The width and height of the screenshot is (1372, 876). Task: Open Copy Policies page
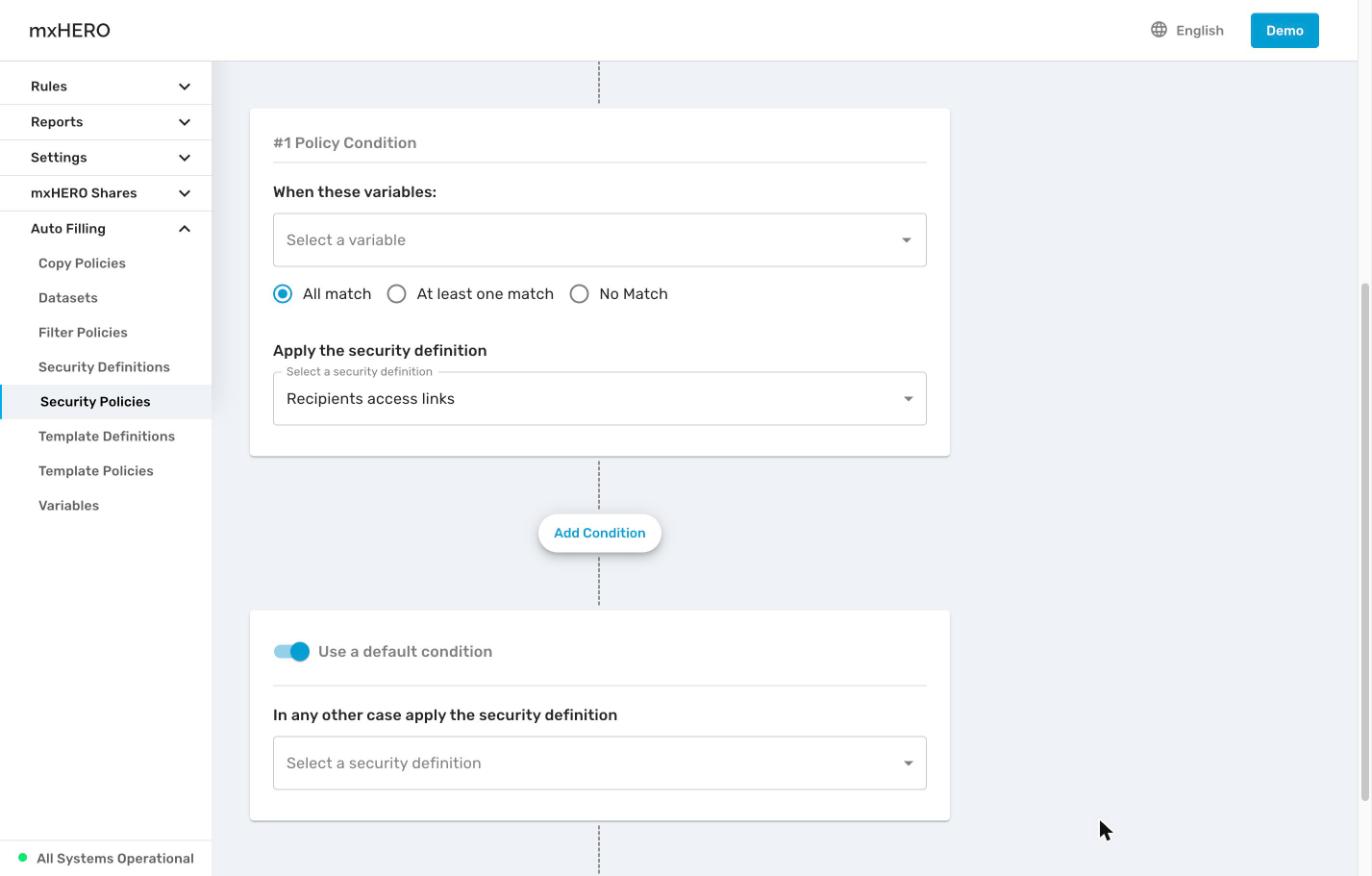click(82, 263)
